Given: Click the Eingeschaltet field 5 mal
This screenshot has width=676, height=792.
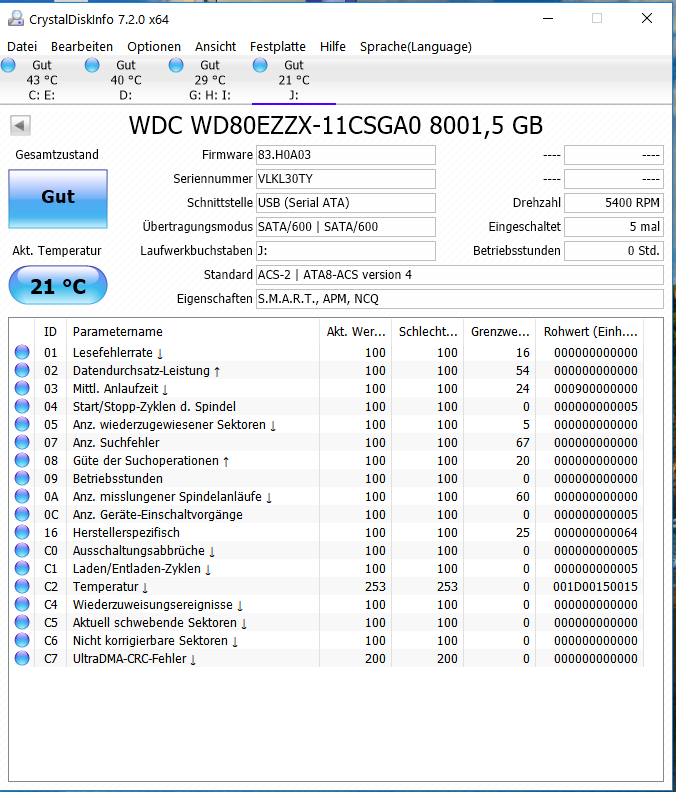Looking at the screenshot, I should pos(614,227).
